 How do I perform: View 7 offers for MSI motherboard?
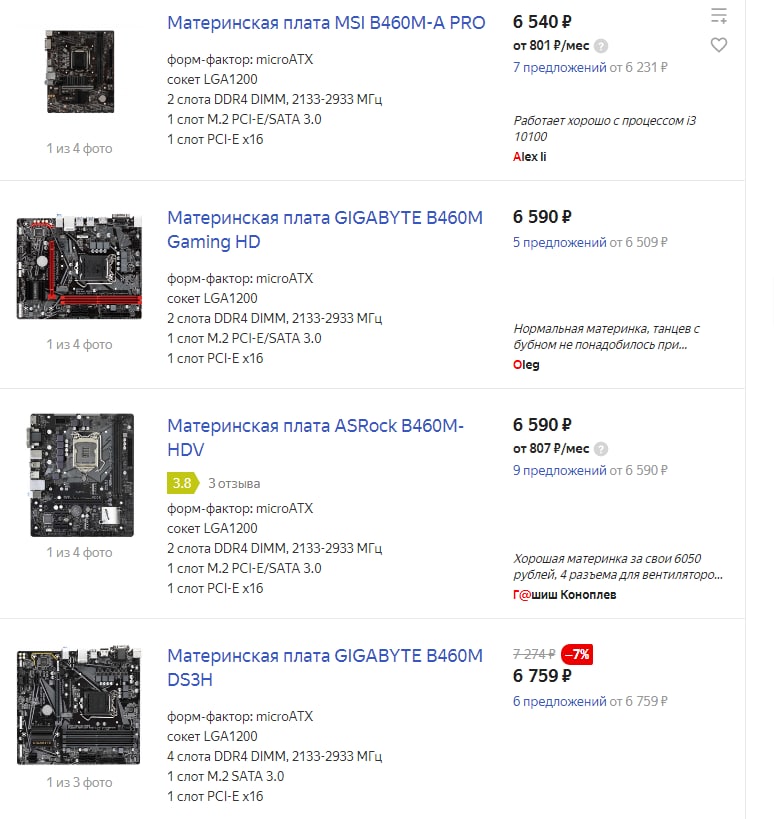click(x=559, y=67)
